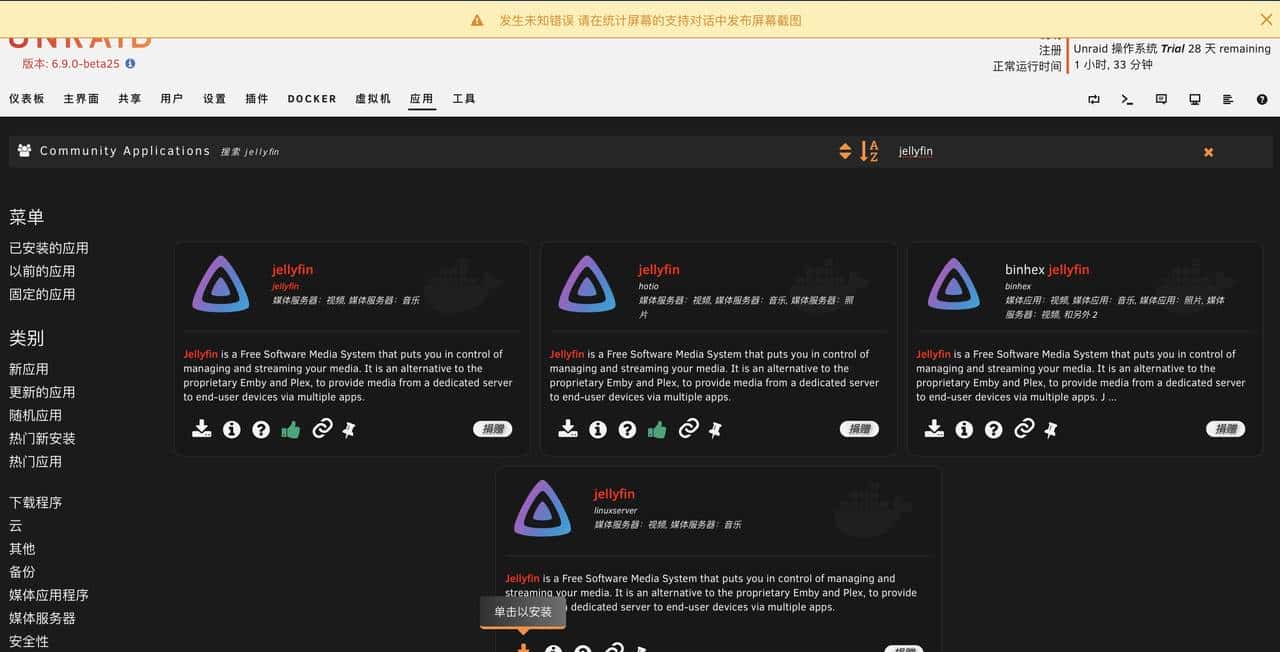The width and height of the screenshot is (1280, 652).
Task: Open help via the question mark header icon
Action: point(1262,99)
